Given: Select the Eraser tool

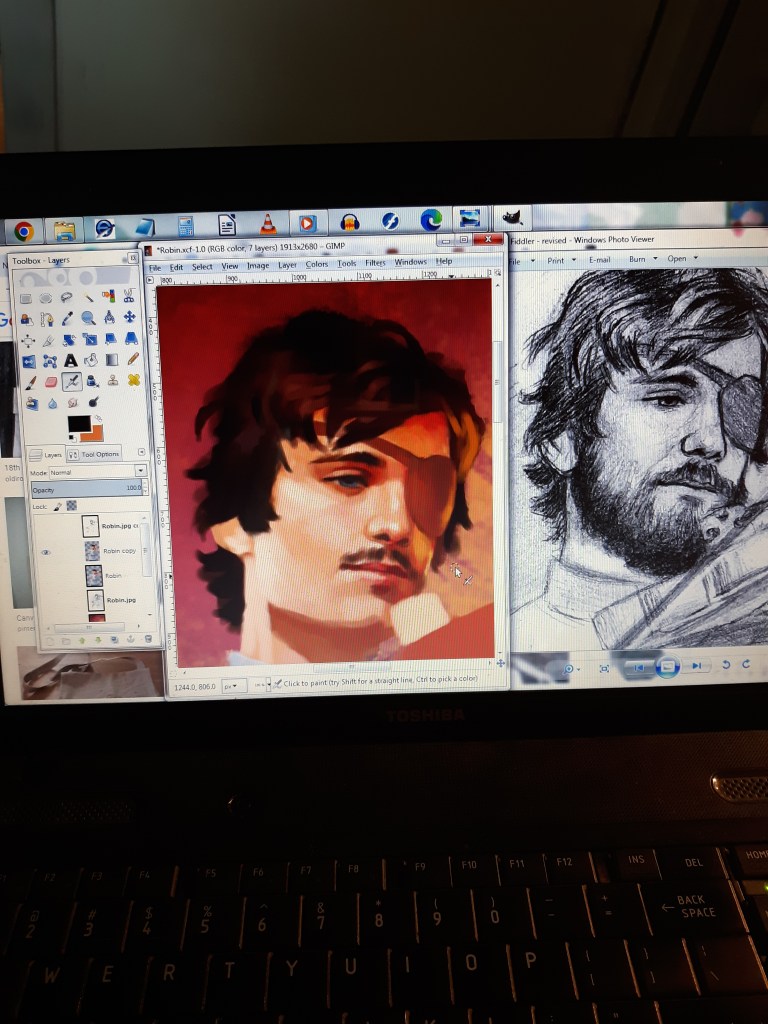Looking at the screenshot, I should [x=50, y=381].
